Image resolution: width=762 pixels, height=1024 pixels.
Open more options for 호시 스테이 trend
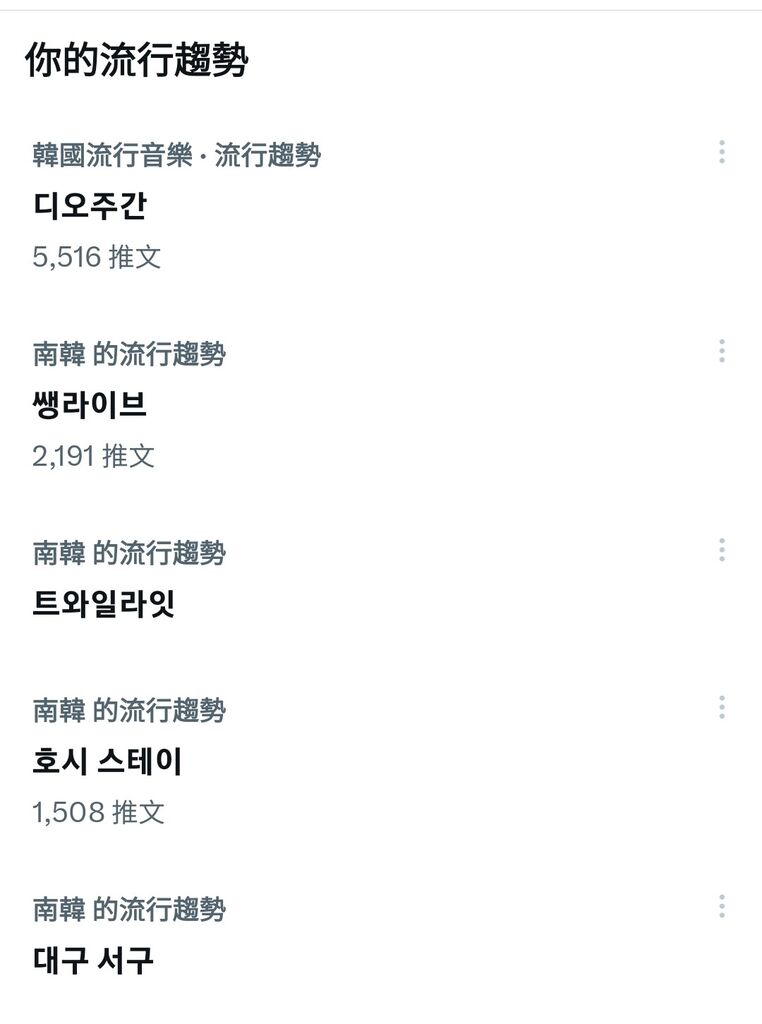[722, 707]
